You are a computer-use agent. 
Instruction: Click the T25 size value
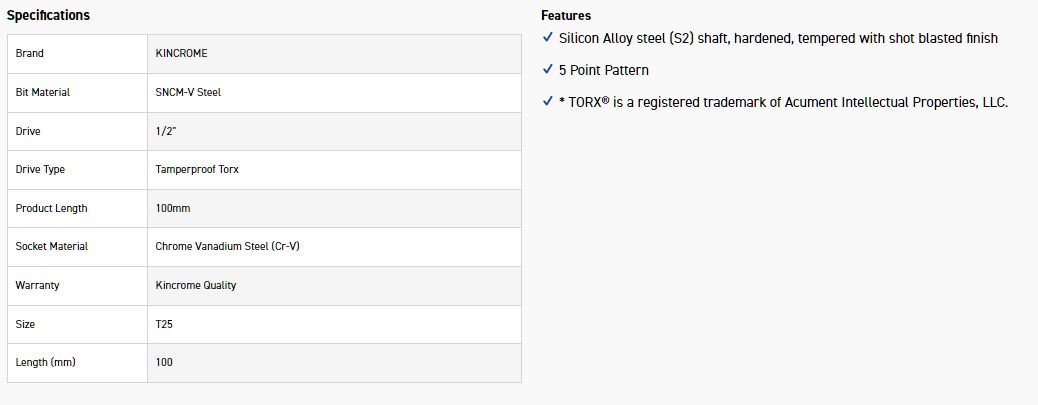[x=165, y=324]
